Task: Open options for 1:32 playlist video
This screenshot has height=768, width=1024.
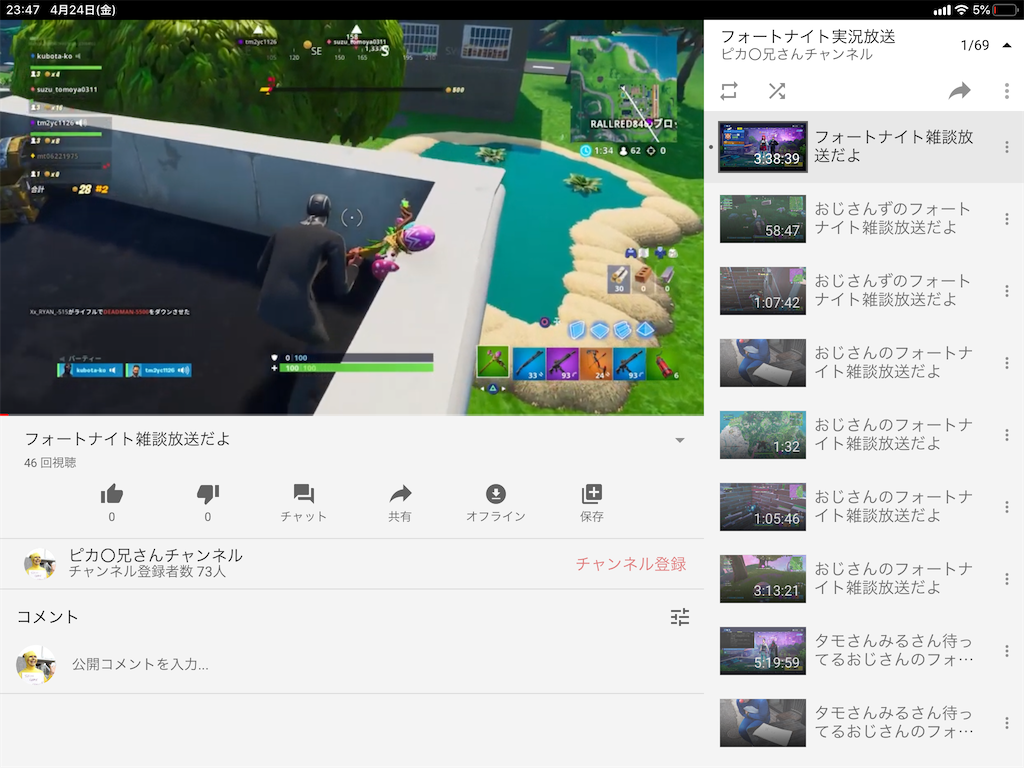Action: coord(1006,436)
